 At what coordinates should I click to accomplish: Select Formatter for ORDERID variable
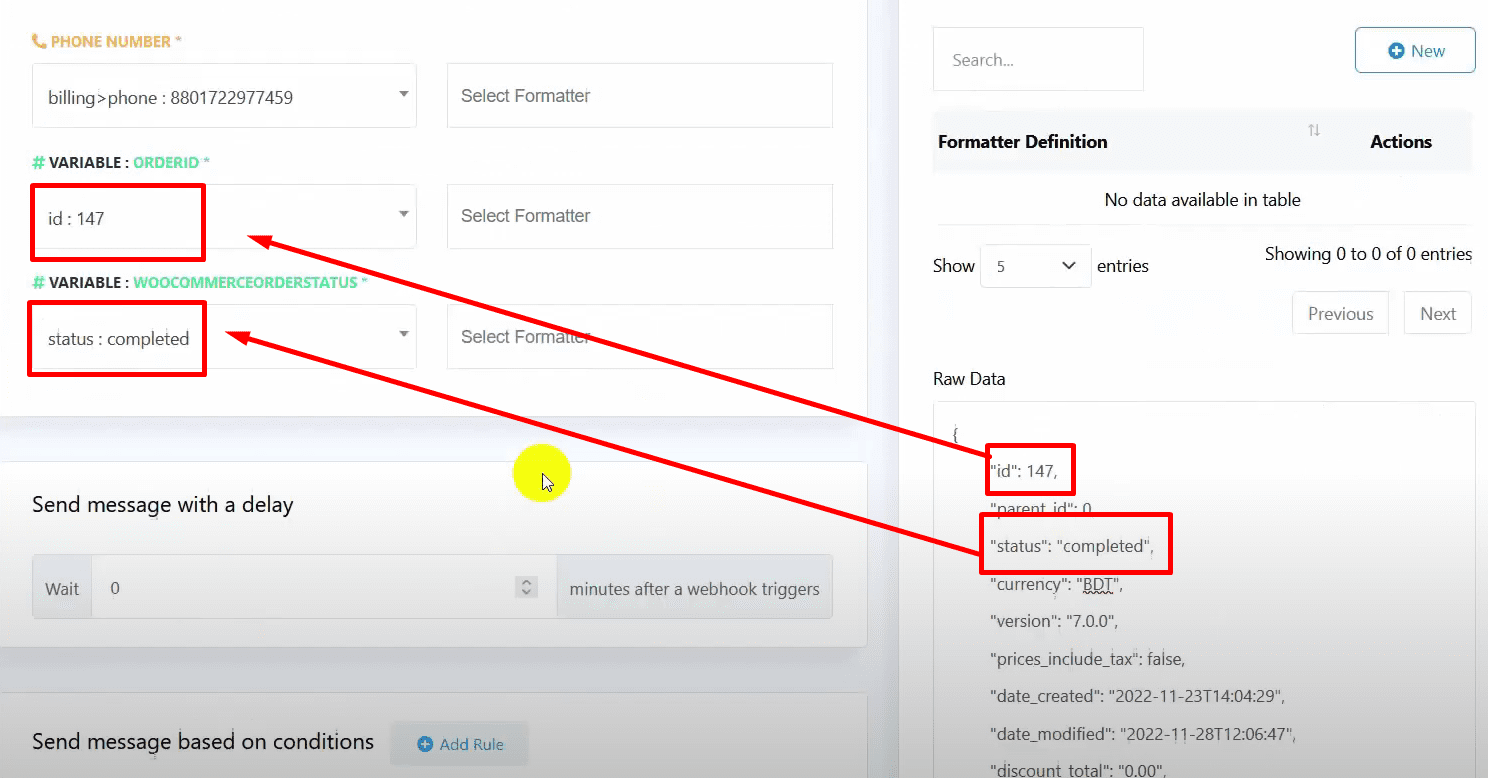pos(639,216)
